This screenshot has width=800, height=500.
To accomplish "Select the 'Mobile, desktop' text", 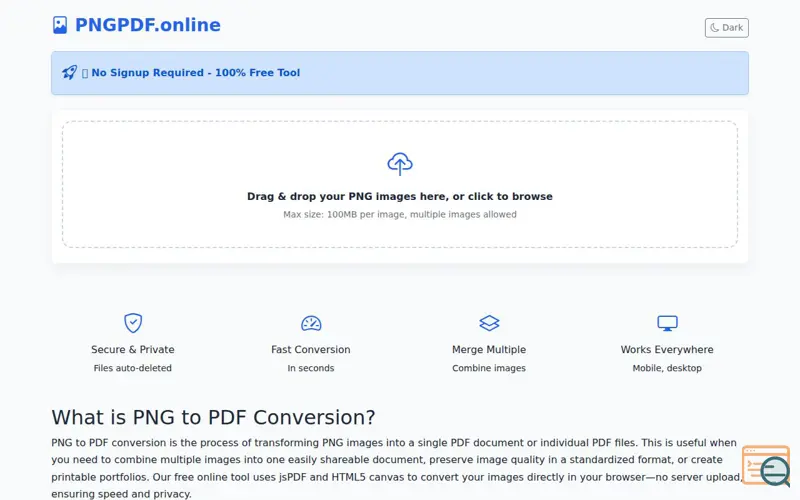I will pyautogui.click(x=667, y=368).
